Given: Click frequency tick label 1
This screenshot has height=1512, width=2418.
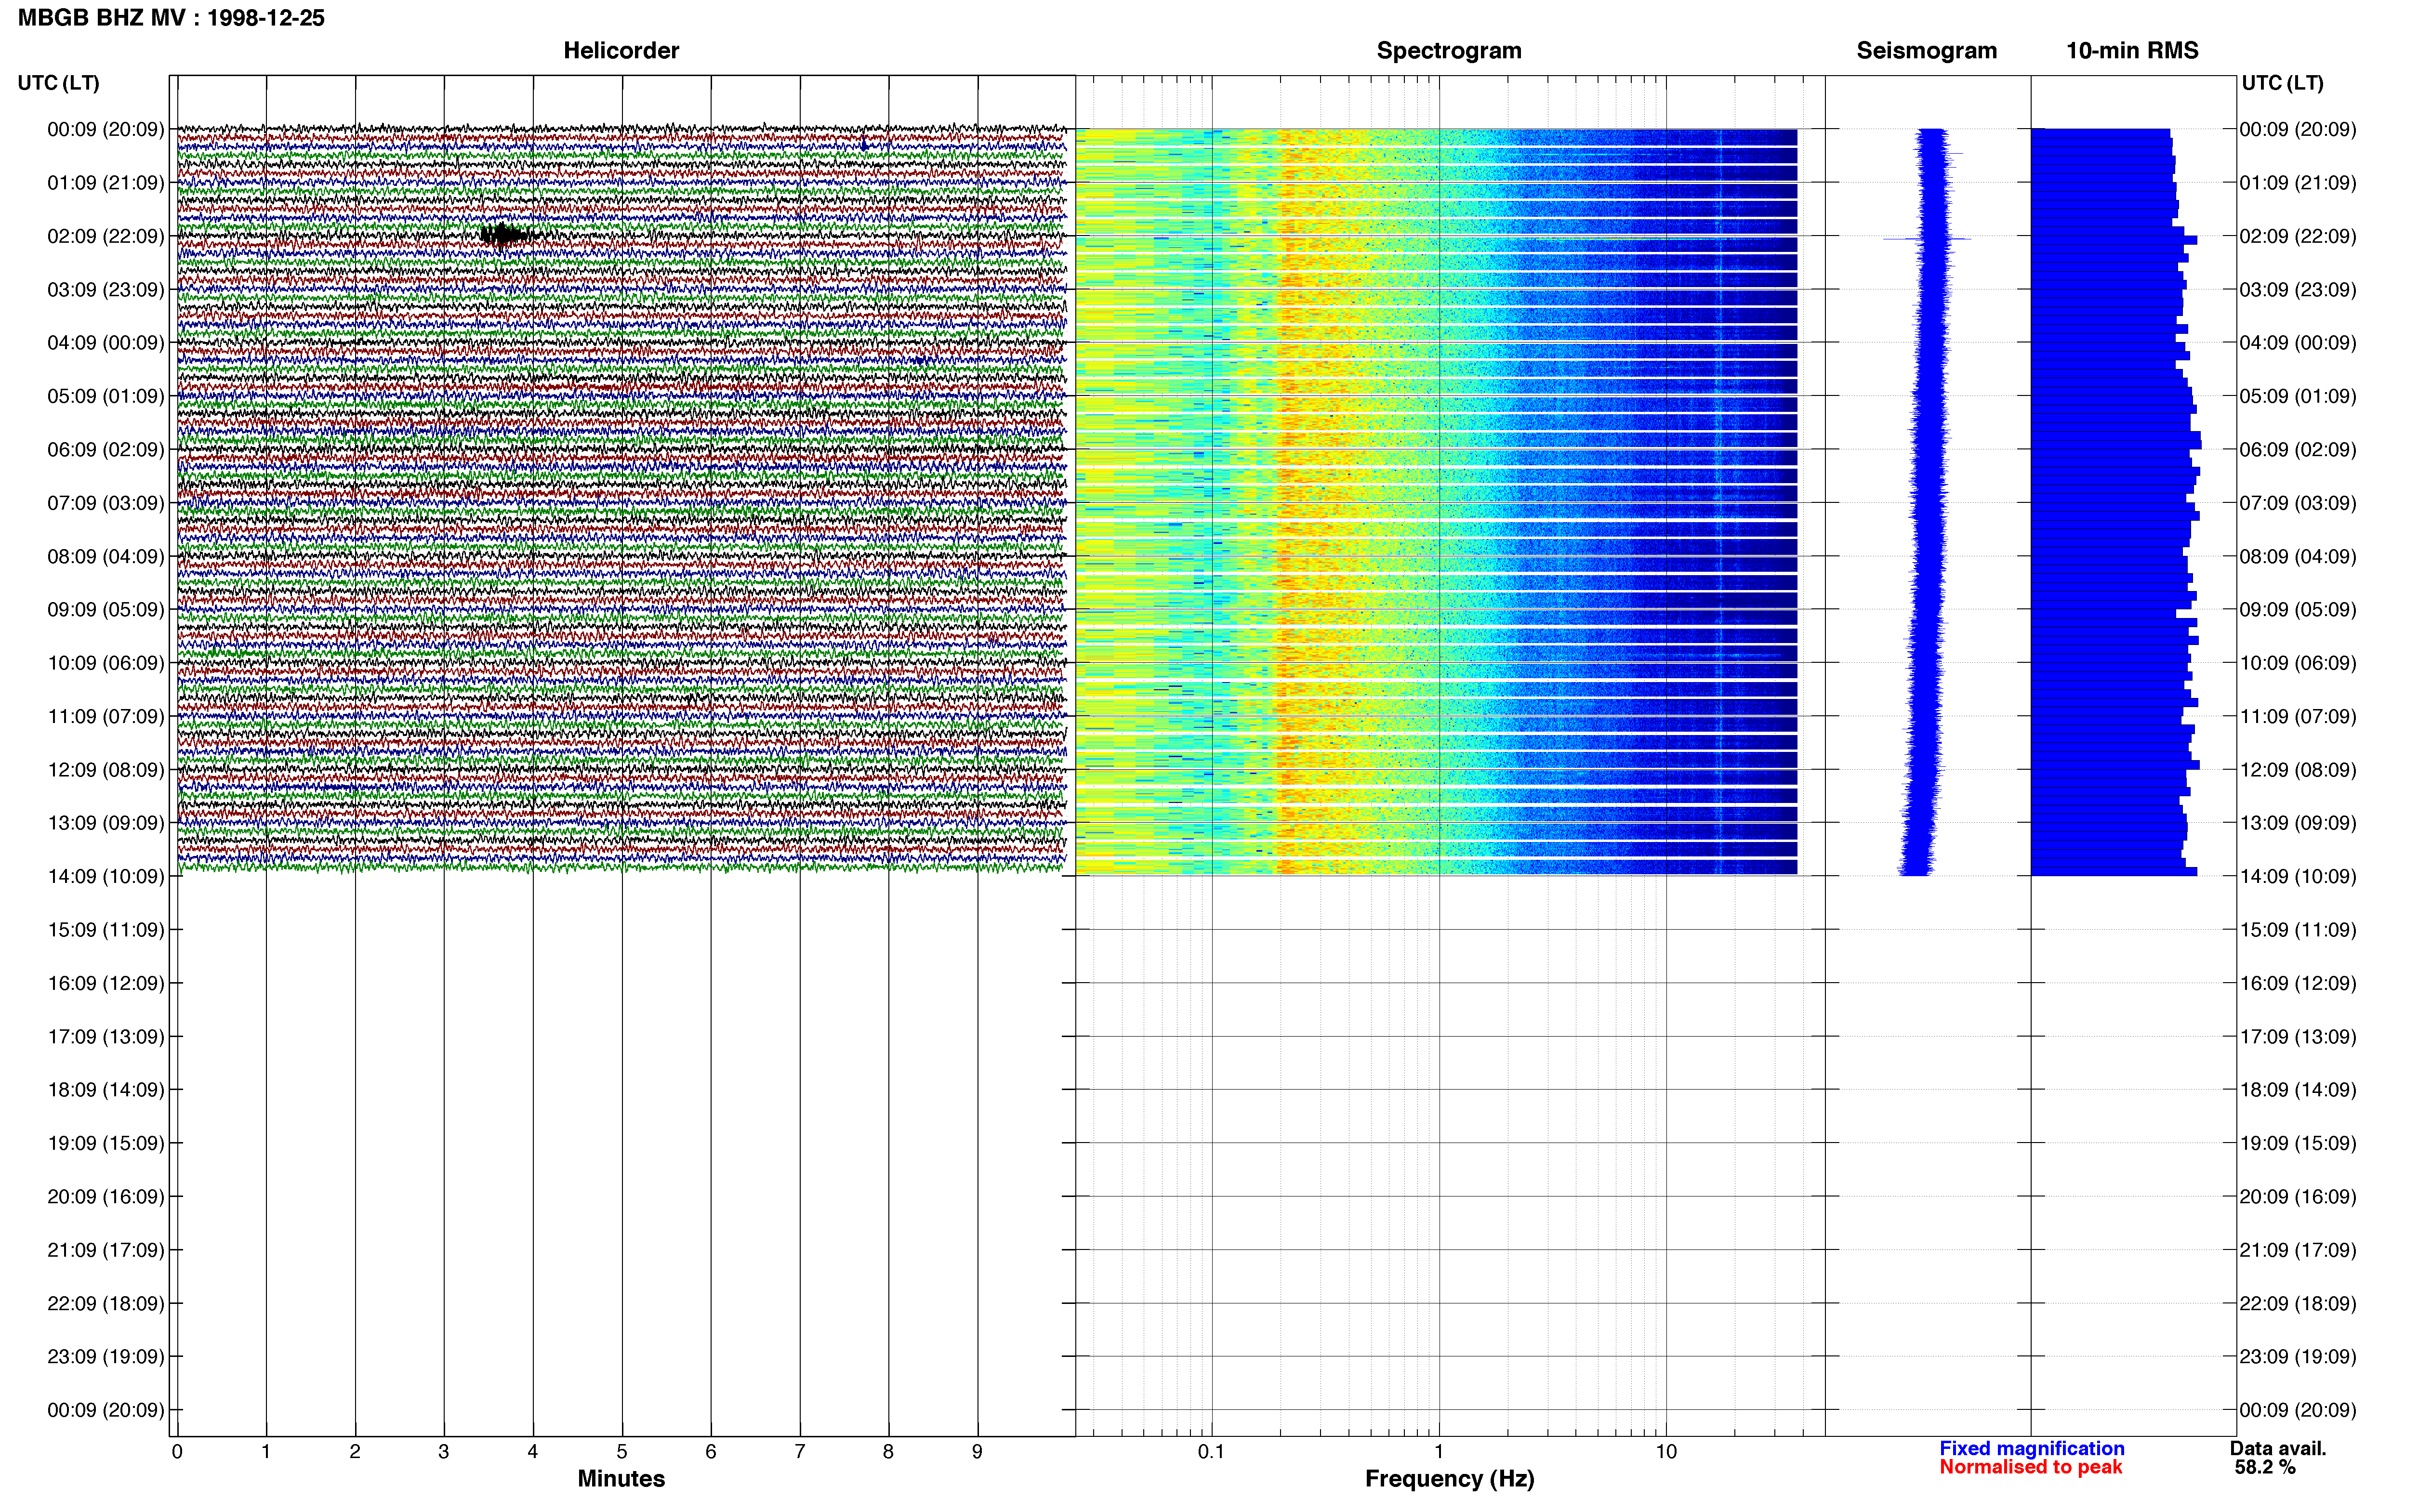Looking at the screenshot, I should pyautogui.click(x=1439, y=1452).
